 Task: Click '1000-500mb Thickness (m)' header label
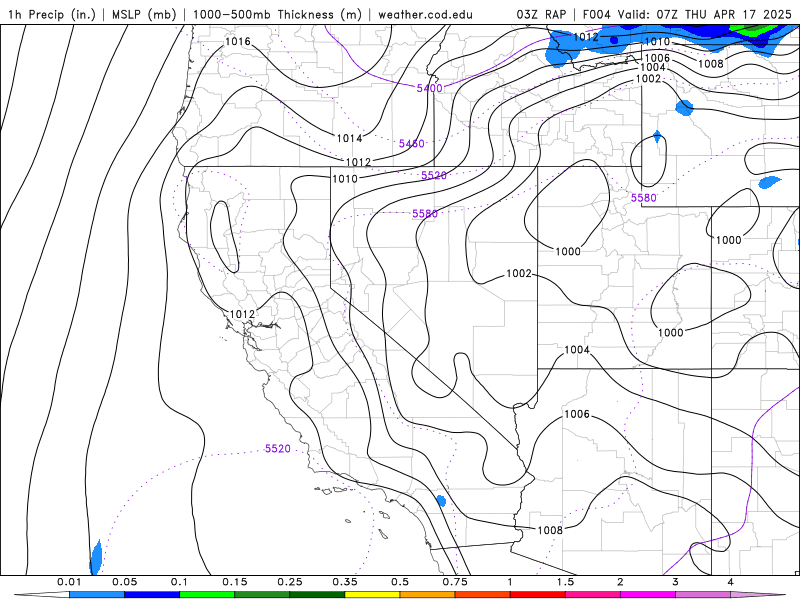coord(277,14)
